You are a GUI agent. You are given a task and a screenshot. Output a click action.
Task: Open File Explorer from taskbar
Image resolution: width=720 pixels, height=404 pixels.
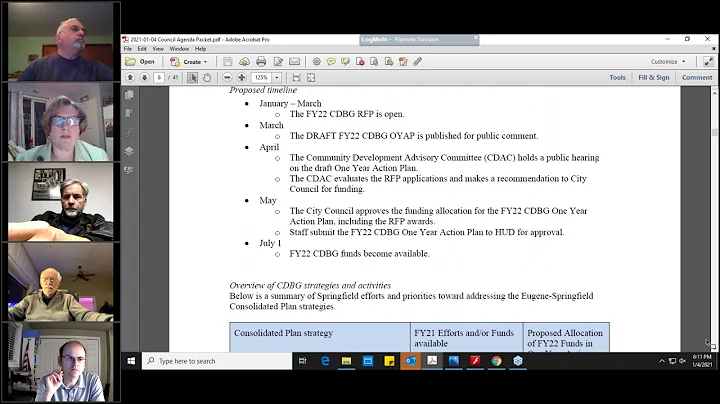(346, 361)
